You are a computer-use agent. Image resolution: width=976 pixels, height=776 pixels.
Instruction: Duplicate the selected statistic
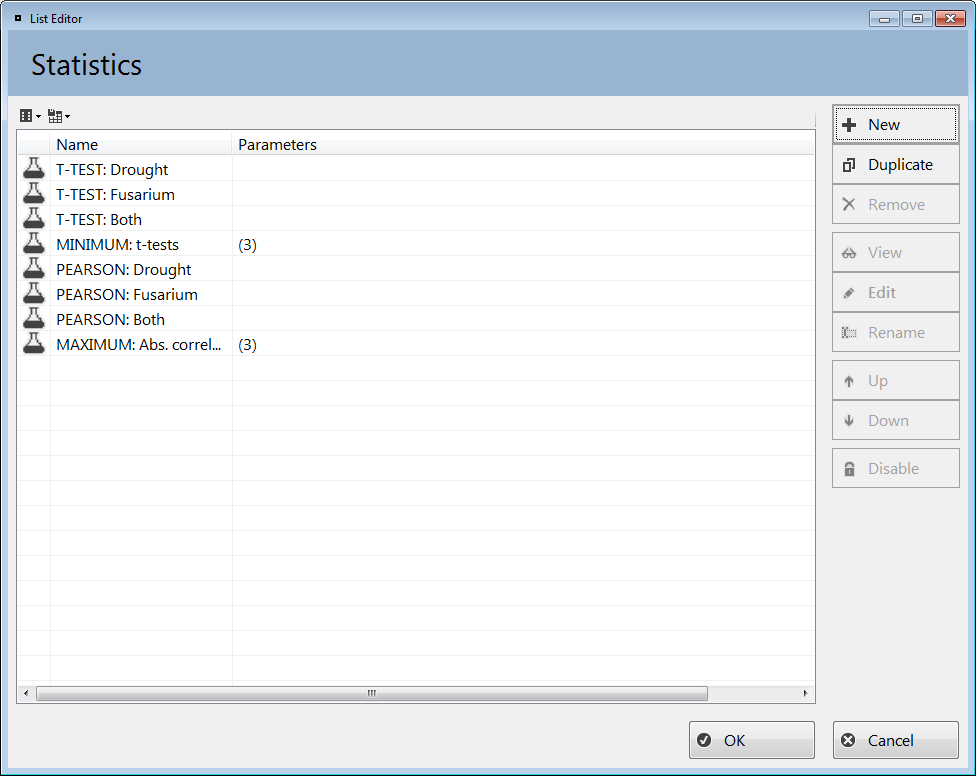pyautogui.click(x=895, y=164)
